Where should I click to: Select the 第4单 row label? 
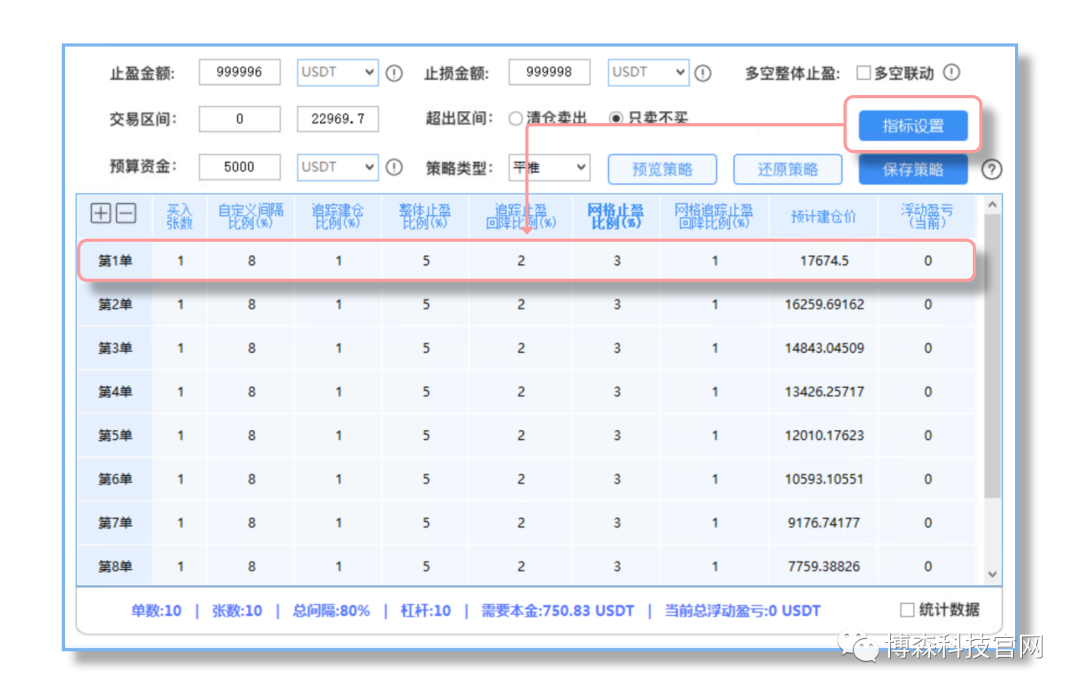pyautogui.click(x=115, y=392)
